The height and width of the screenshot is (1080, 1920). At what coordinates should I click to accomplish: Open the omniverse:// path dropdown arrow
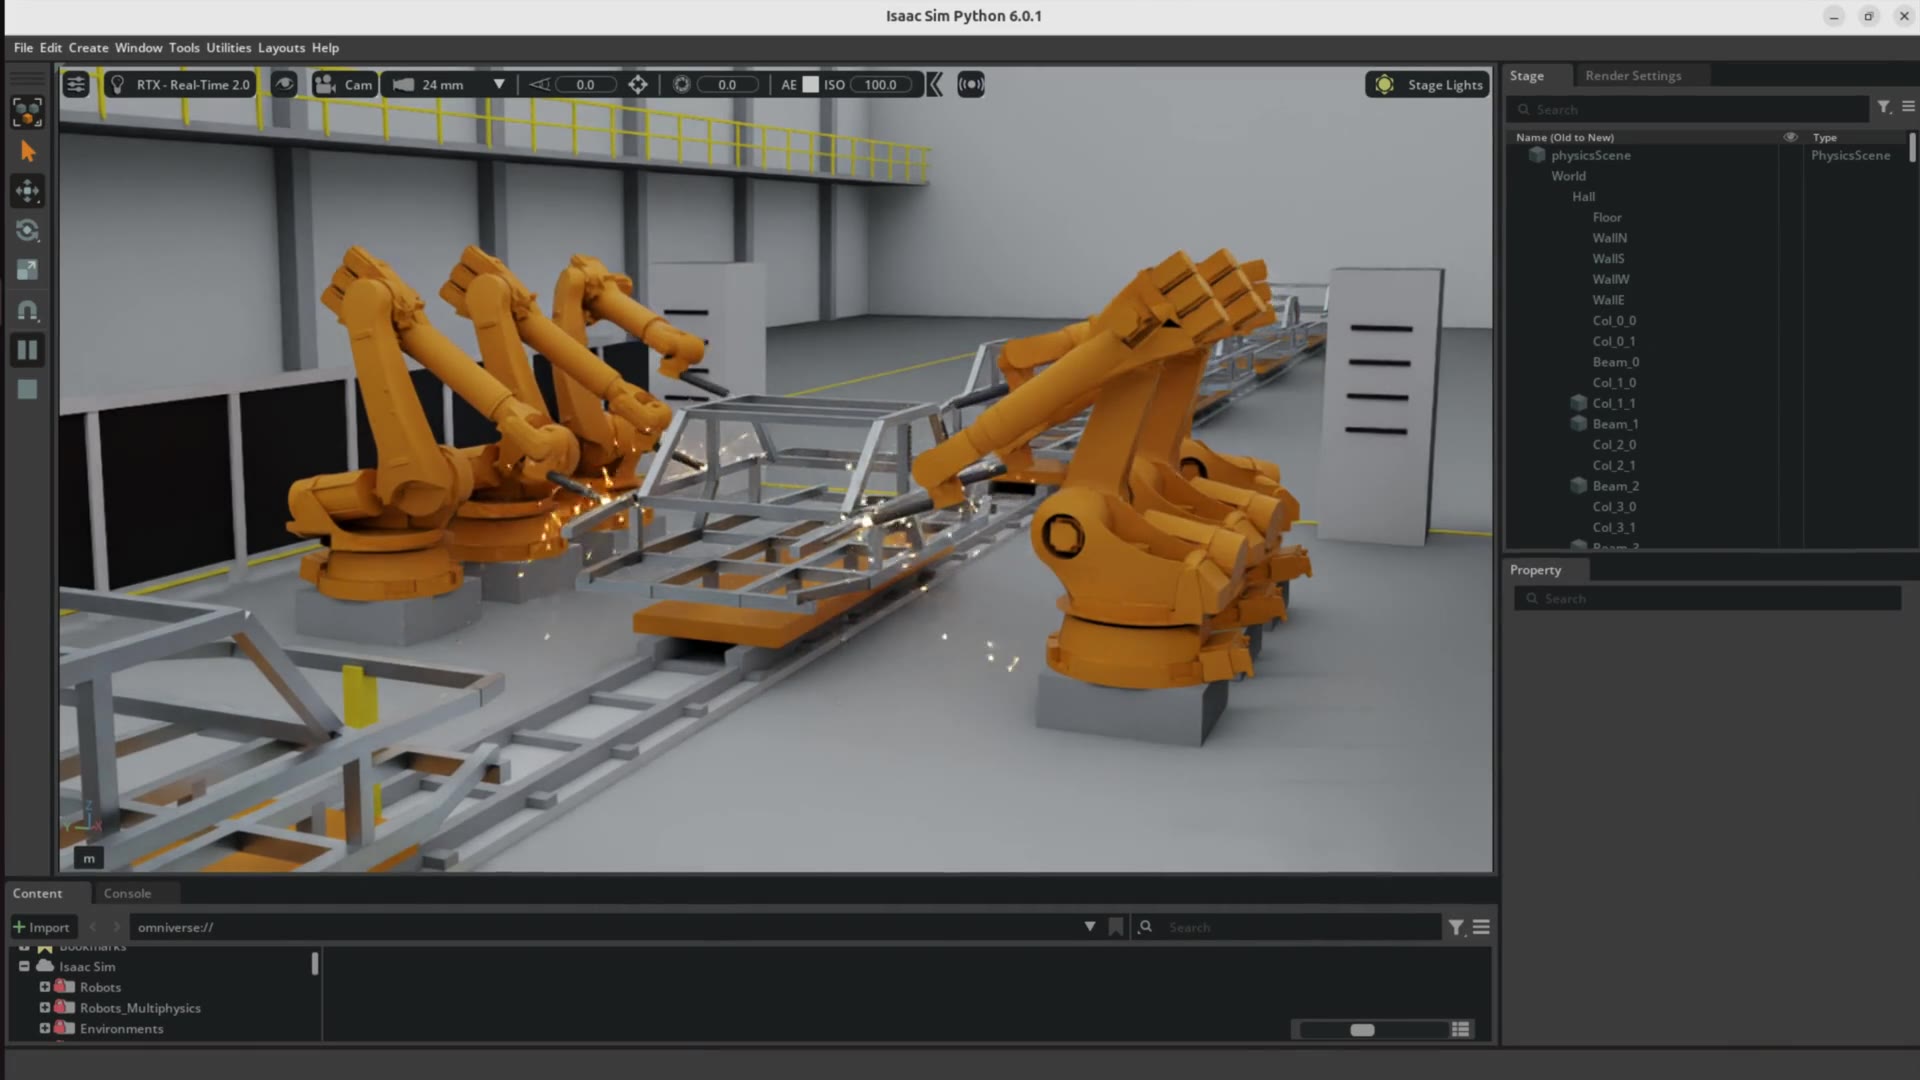coord(1090,928)
